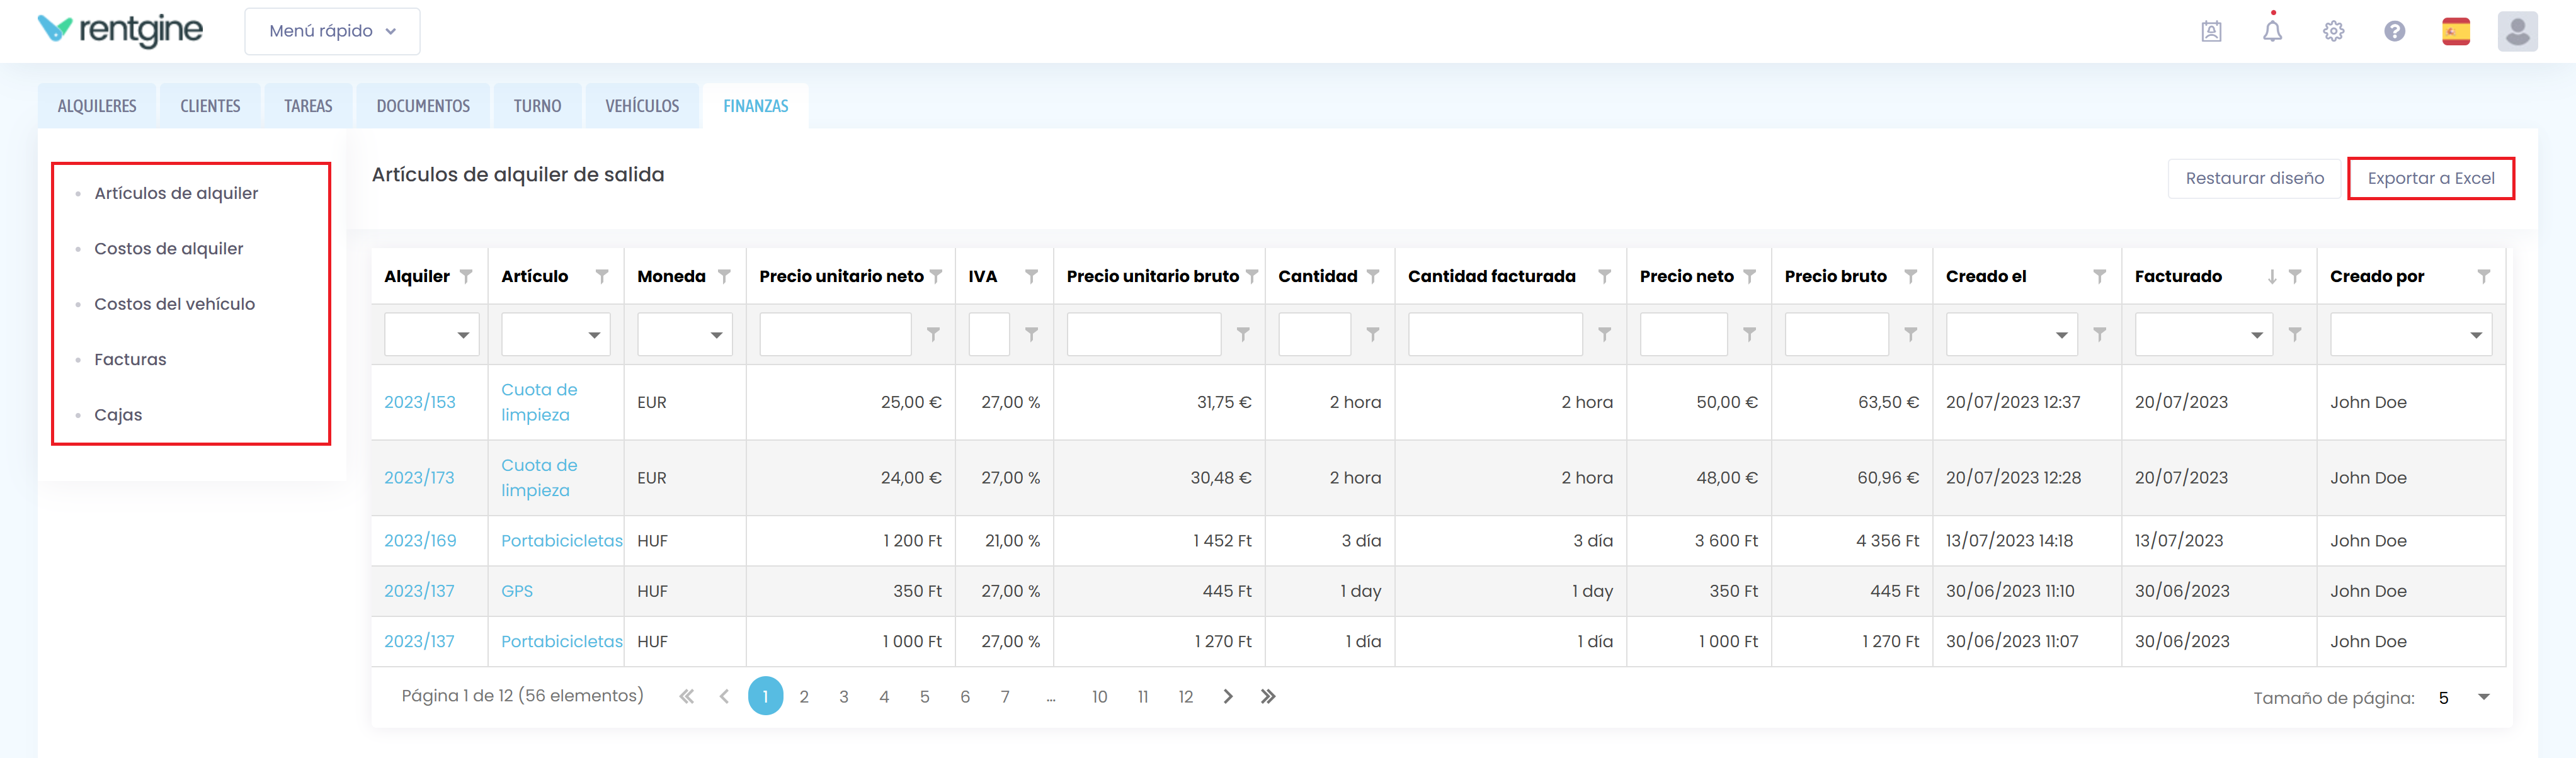The width and height of the screenshot is (2576, 758).
Task: Change language via Spanish flag icon
Action: click(2455, 31)
